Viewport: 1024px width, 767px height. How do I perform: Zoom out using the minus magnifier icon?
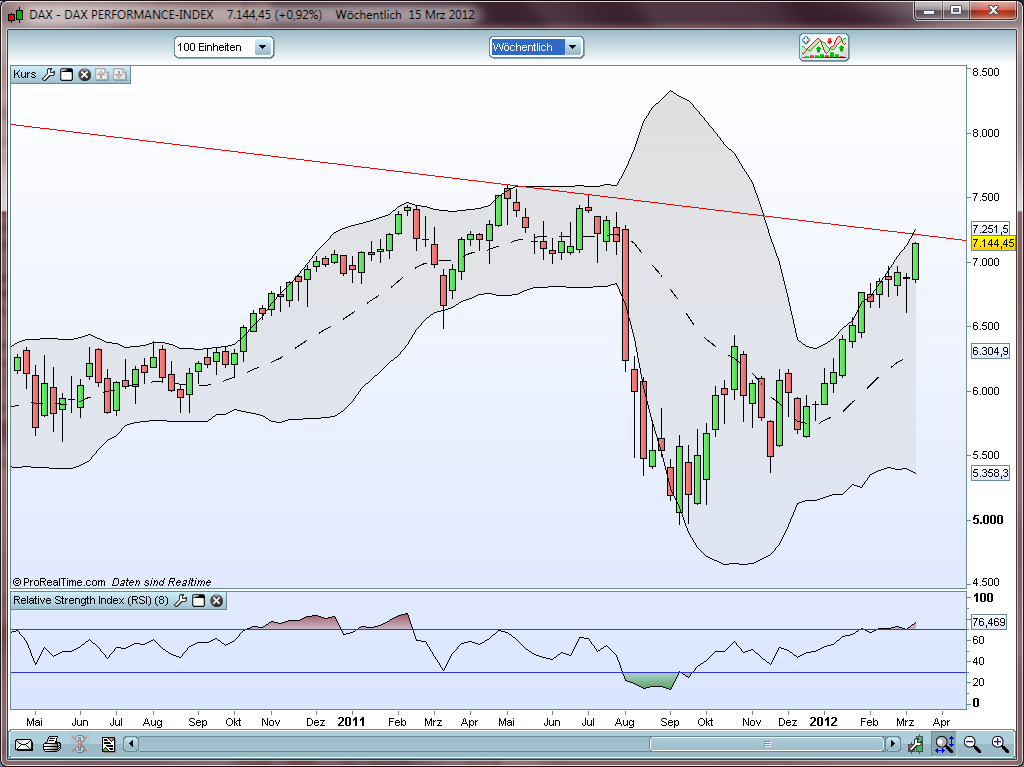click(x=970, y=744)
